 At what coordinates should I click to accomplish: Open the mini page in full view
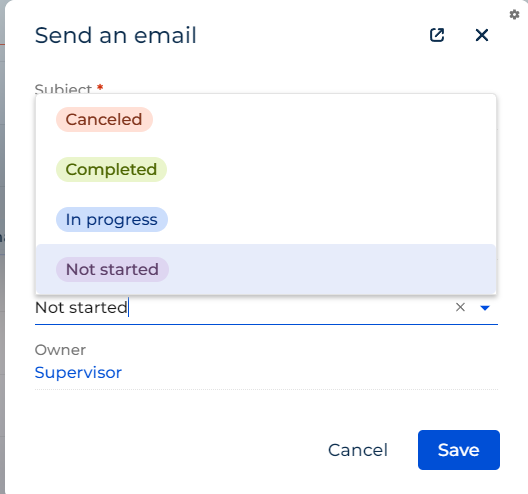437,35
